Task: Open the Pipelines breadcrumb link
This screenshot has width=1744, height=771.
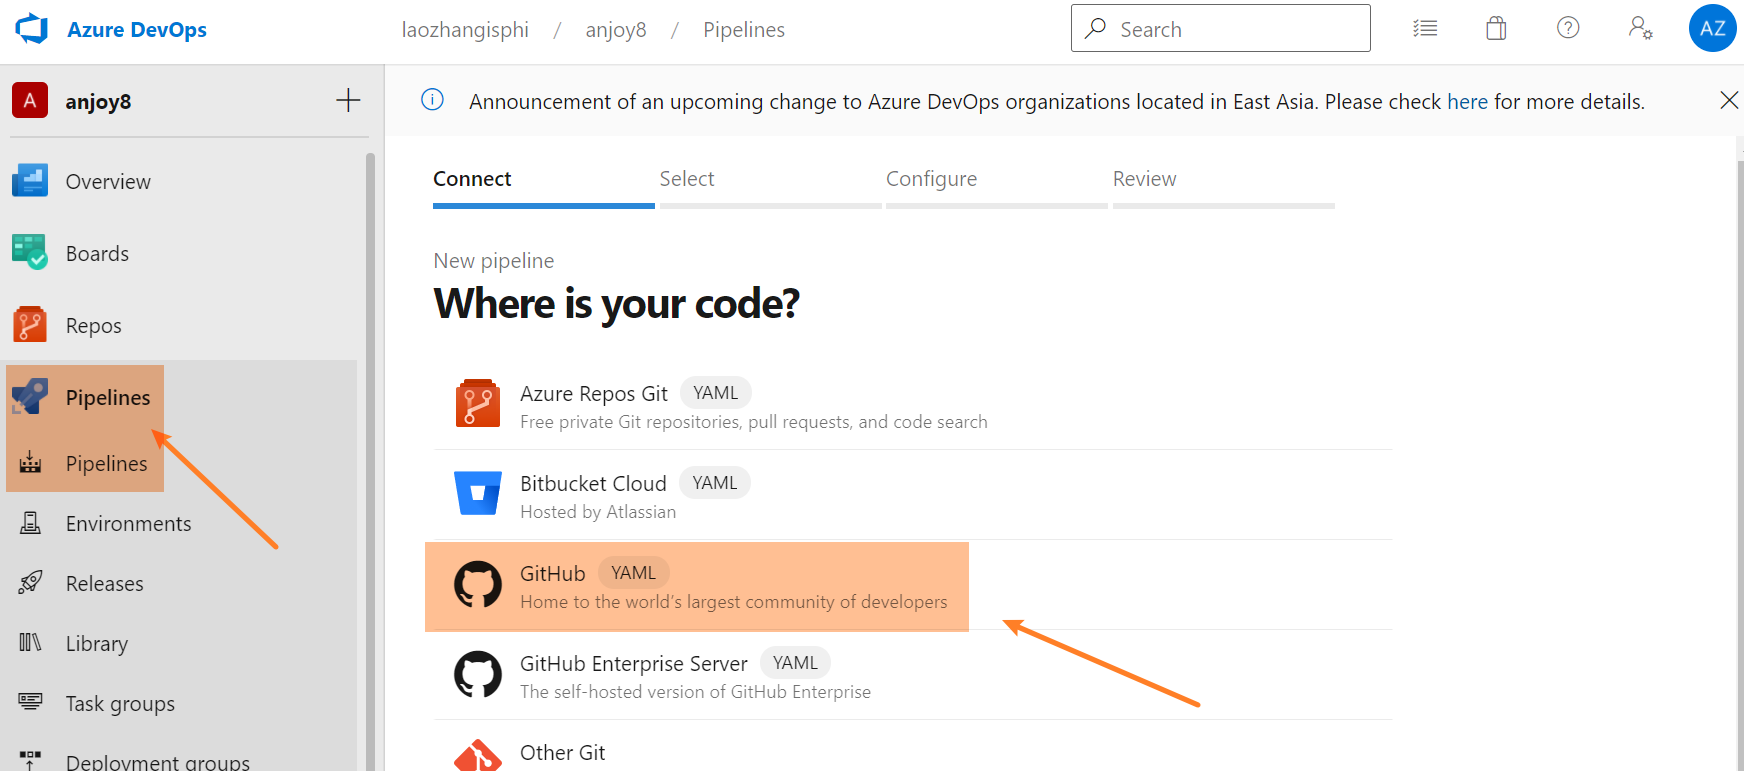Action: pos(744,30)
